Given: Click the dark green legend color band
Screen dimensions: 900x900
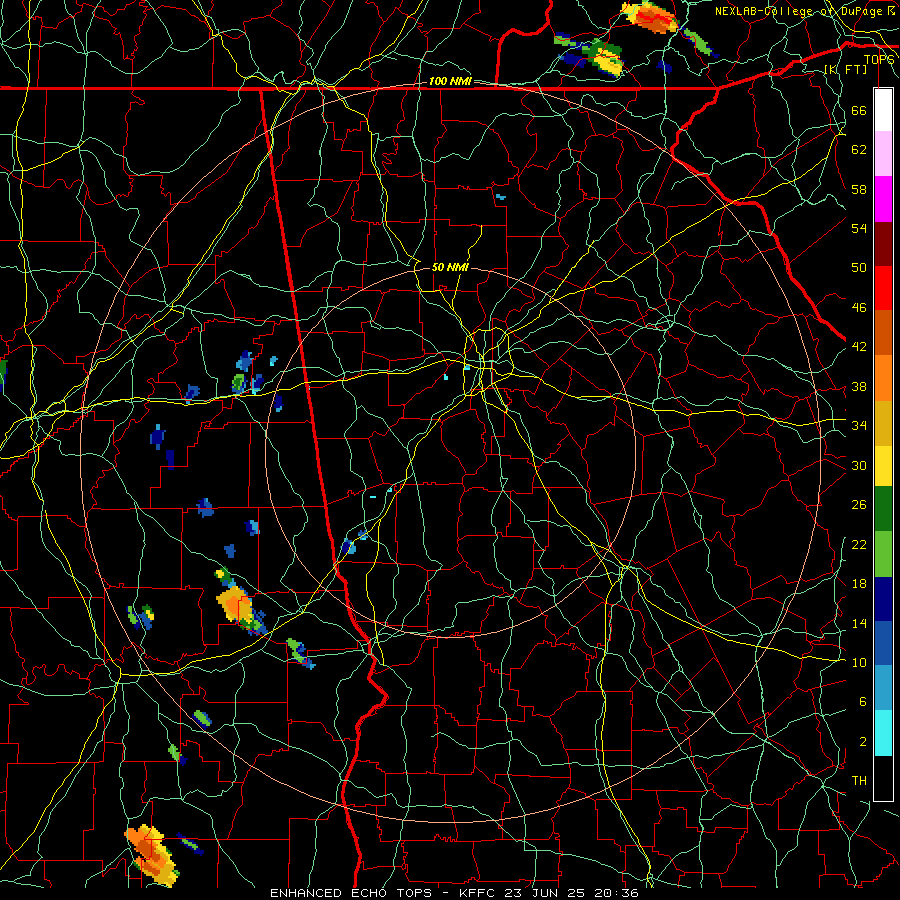Looking at the screenshot, I should 883,509.
